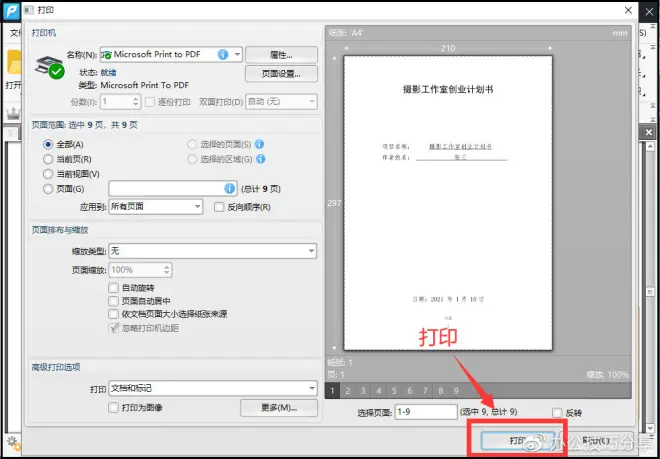Click info icon inside the 页面(G) field
Viewport: 660px width, 459px height.
(x=229, y=189)
